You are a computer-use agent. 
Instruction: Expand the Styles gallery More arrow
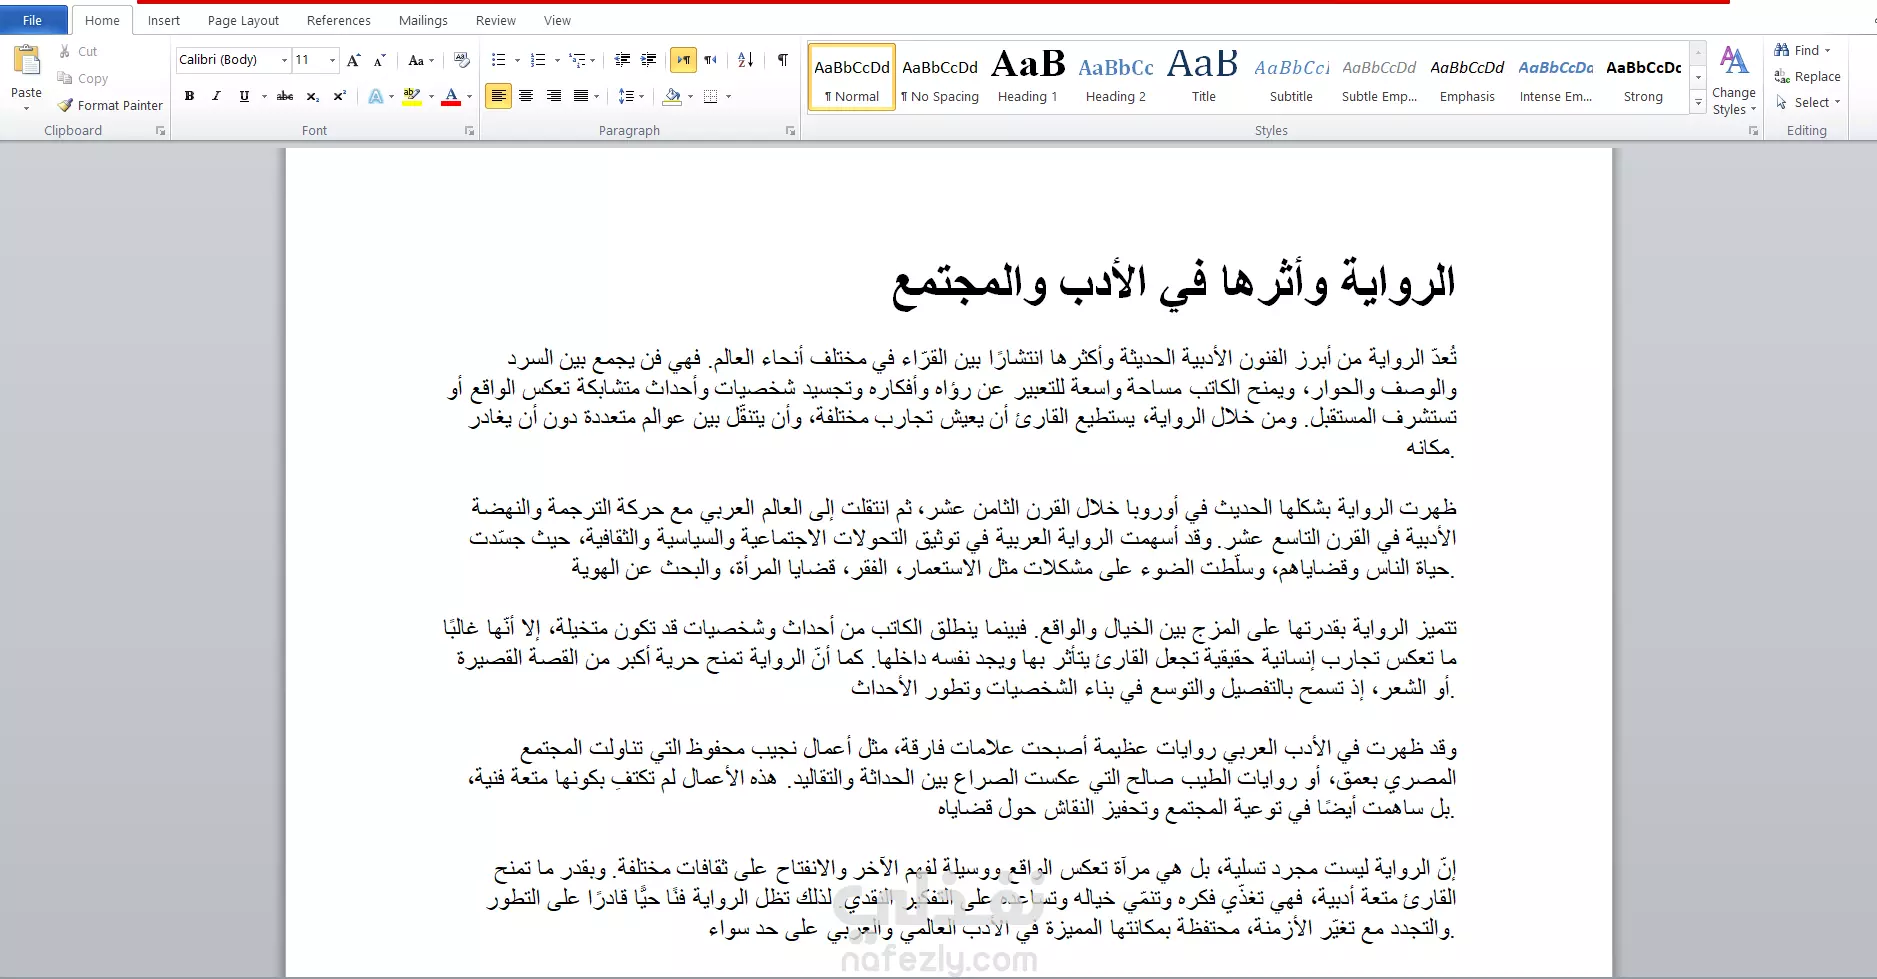click(x=1698, y=102)
